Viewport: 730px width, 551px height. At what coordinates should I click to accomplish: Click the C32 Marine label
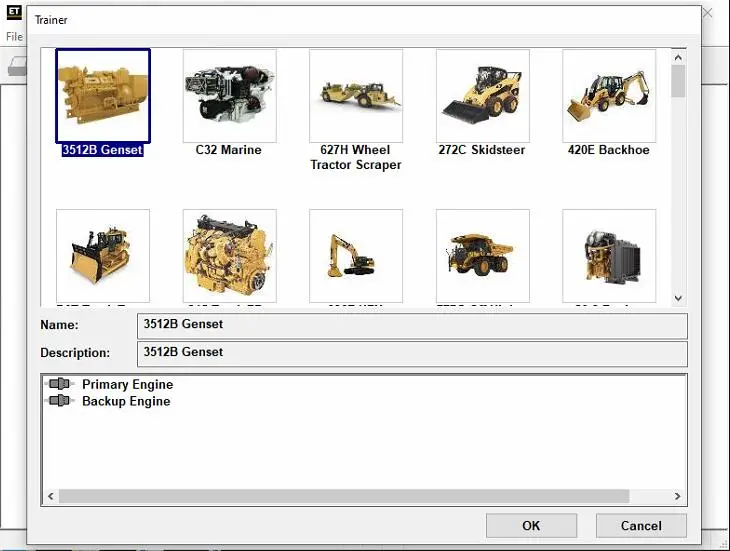[x=229, y=150]
